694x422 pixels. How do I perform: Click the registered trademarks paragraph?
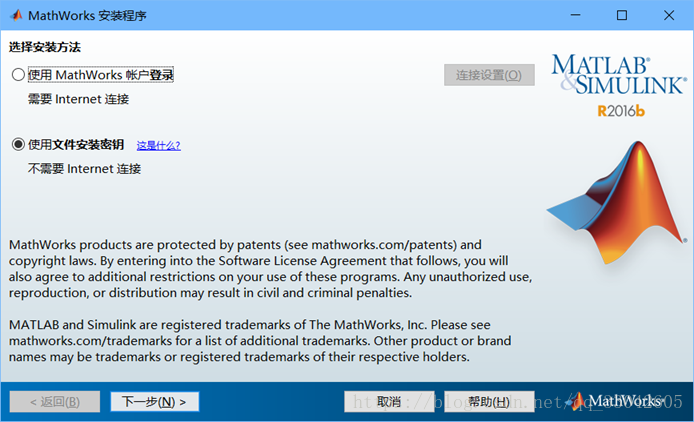[x=260, y=341]
